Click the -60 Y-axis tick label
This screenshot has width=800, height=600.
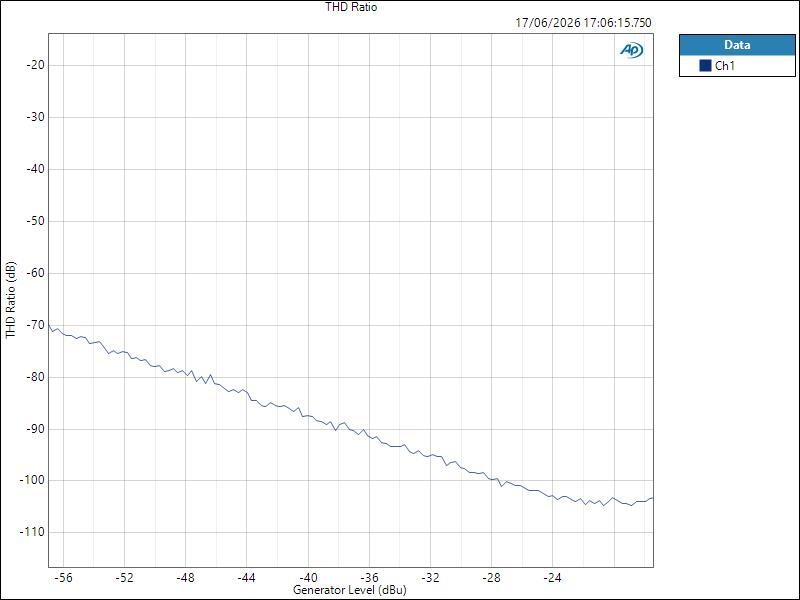pyautogui.click(x=35, y=273)
